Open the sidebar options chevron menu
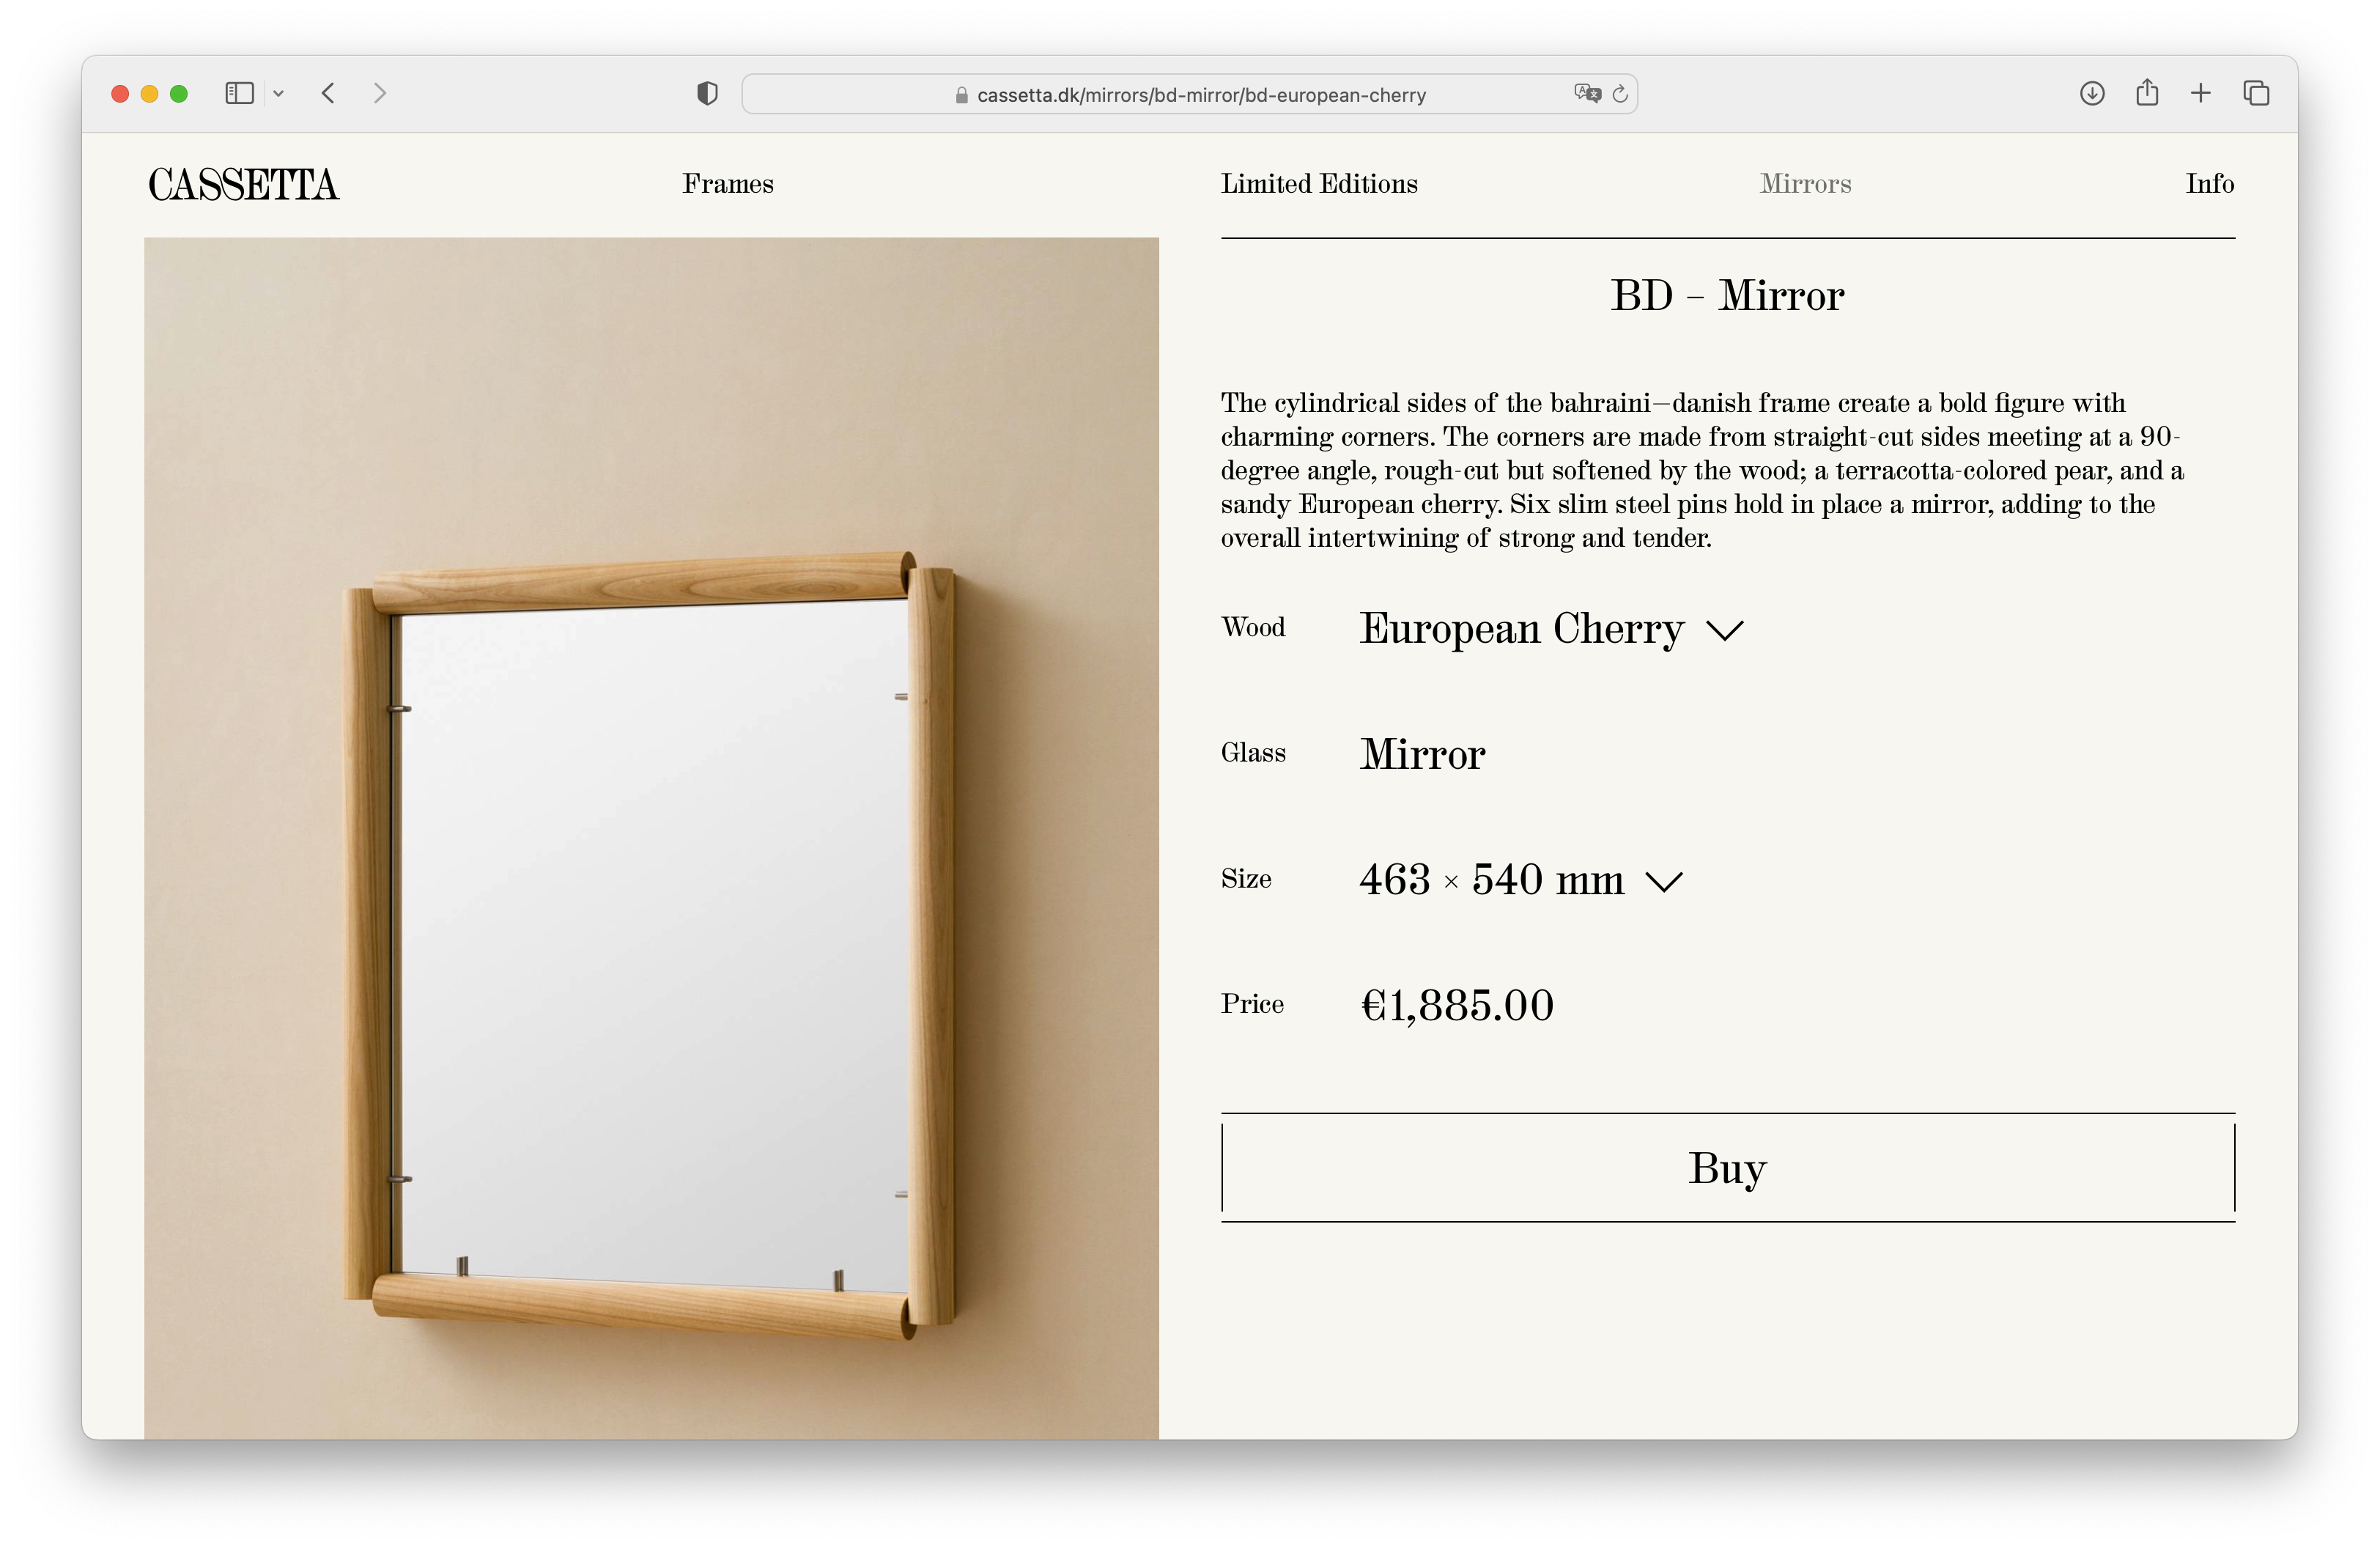 279,93
